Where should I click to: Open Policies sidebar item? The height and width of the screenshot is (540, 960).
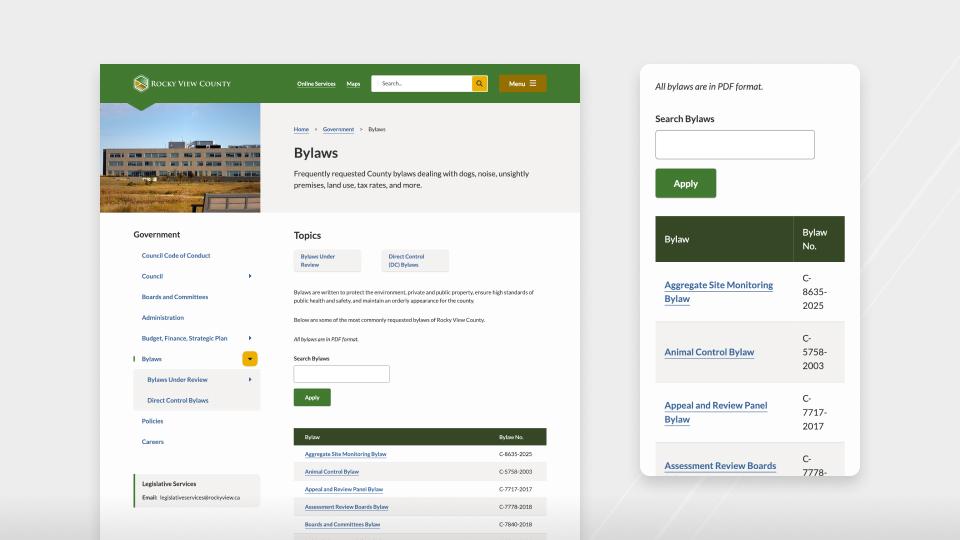click(x=152, y=421)
